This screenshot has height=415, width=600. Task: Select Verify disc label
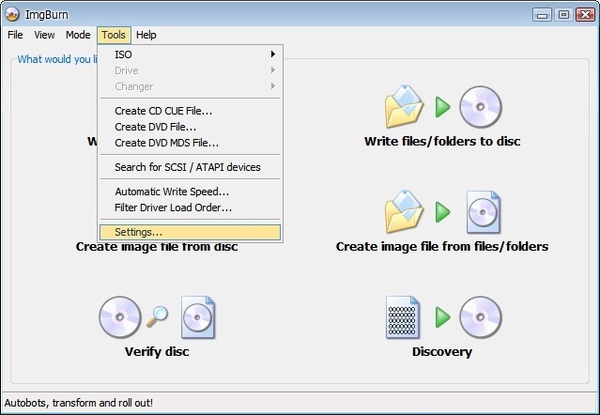(157, 352)
